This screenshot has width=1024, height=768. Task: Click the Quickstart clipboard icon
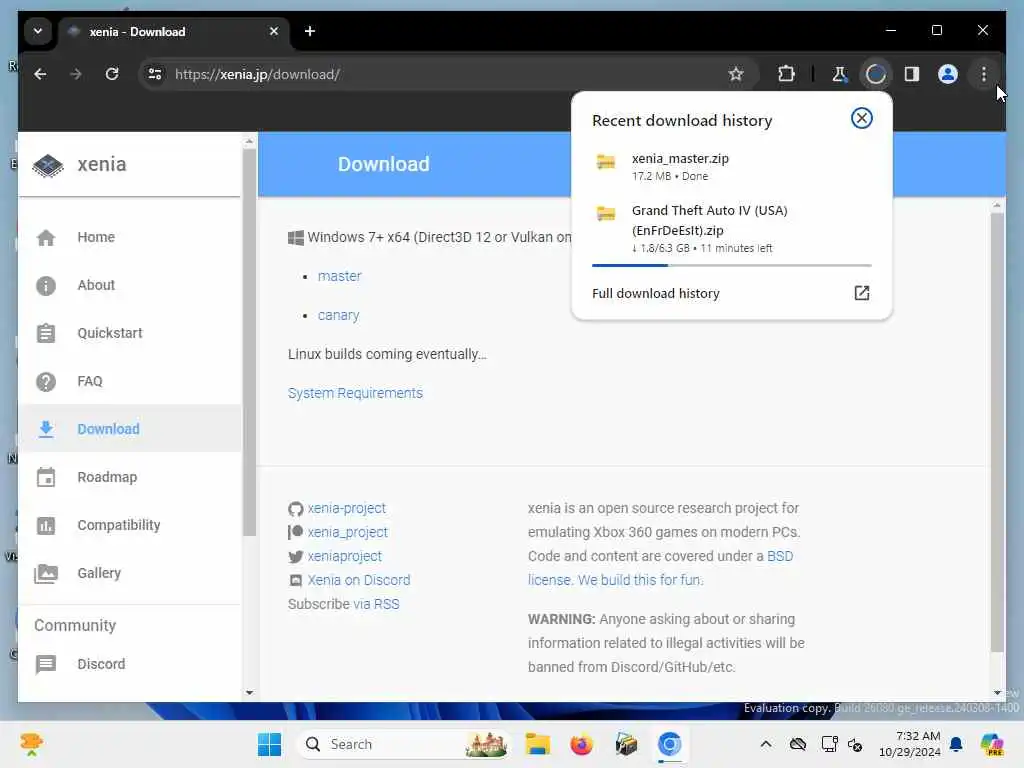point(46,334)
